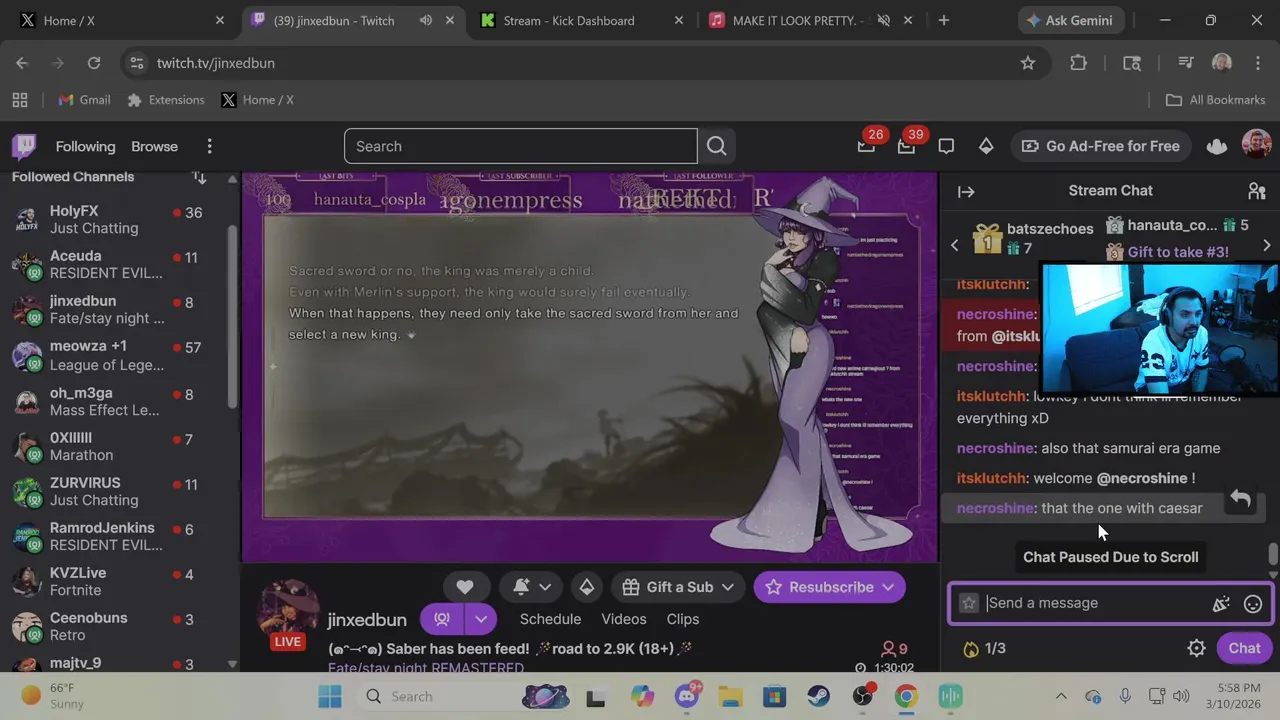1280x720 pixels.
Task: Show next gift leaderboard entry arrow
Action: tap(1267, 246)
